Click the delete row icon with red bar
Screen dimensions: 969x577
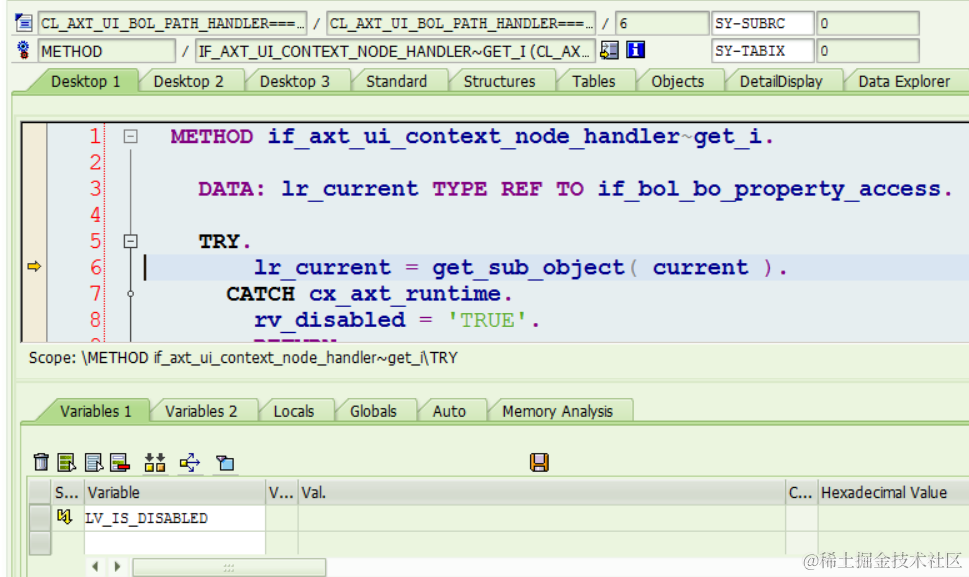pos(120,462)
